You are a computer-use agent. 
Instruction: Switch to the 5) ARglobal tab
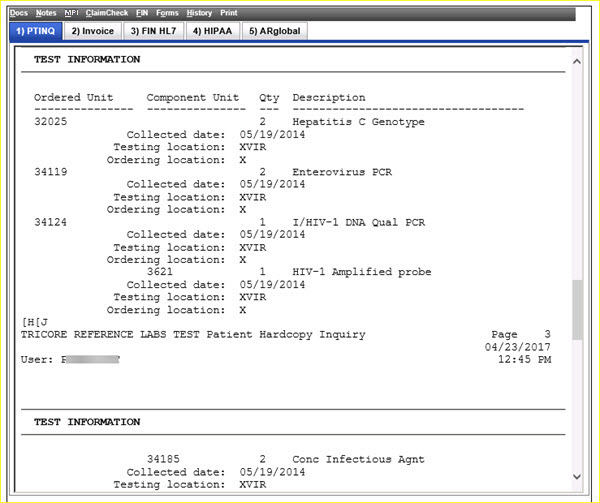[272, 31]
